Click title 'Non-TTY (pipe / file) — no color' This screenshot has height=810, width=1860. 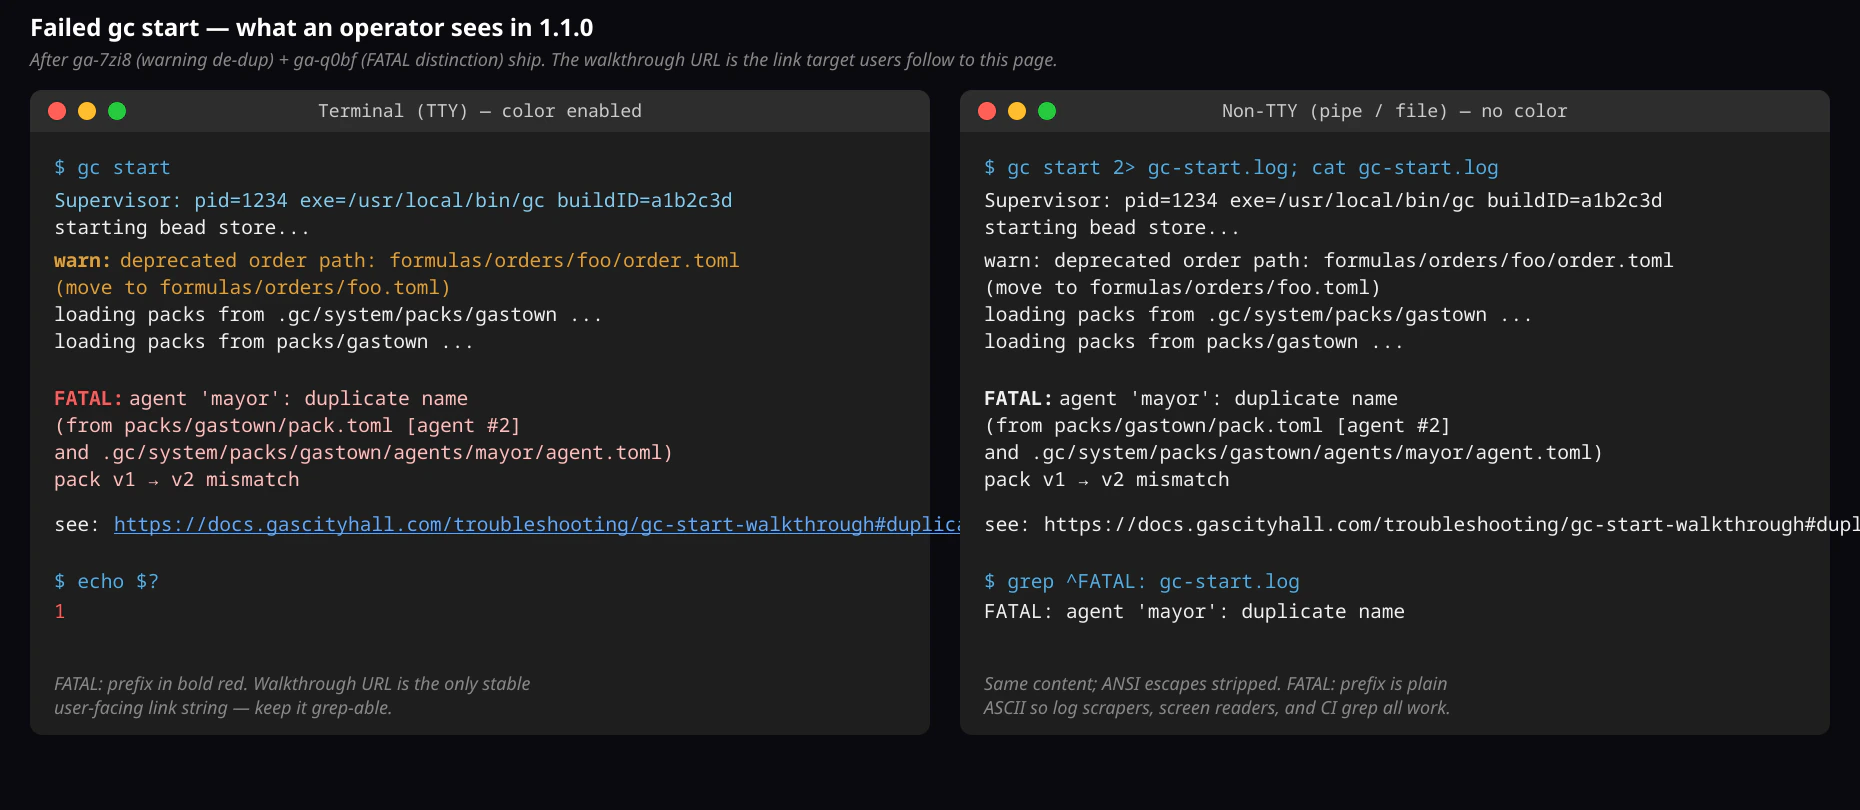(1395, 111)
